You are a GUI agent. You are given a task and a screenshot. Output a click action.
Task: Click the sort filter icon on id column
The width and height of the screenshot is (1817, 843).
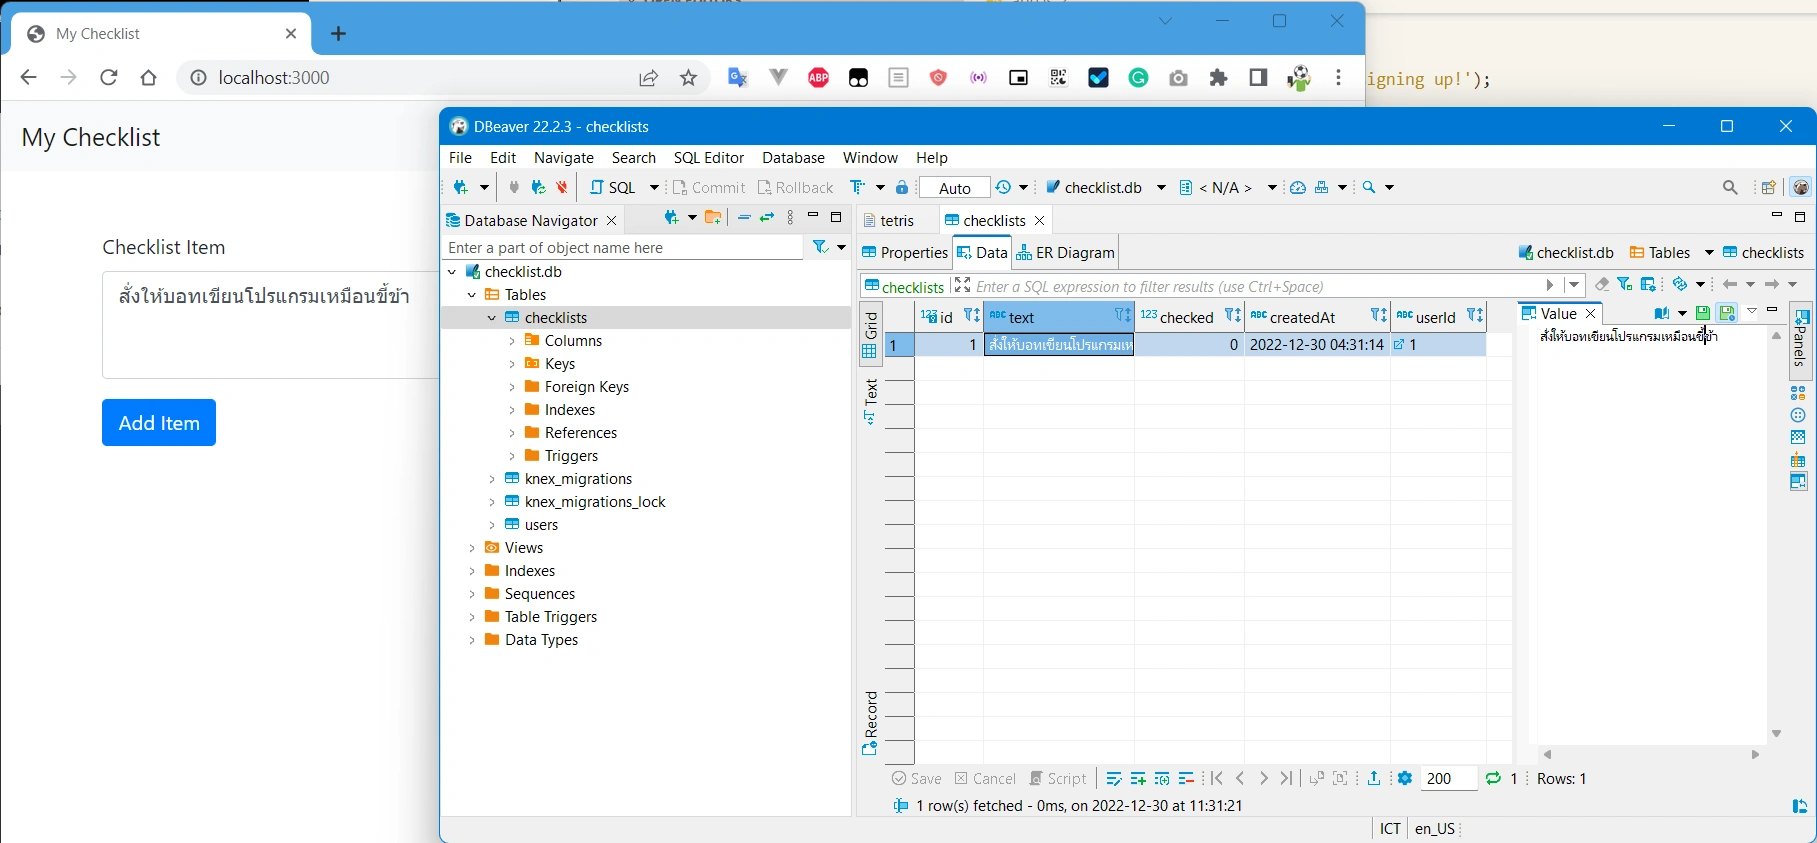coord(971,316)
